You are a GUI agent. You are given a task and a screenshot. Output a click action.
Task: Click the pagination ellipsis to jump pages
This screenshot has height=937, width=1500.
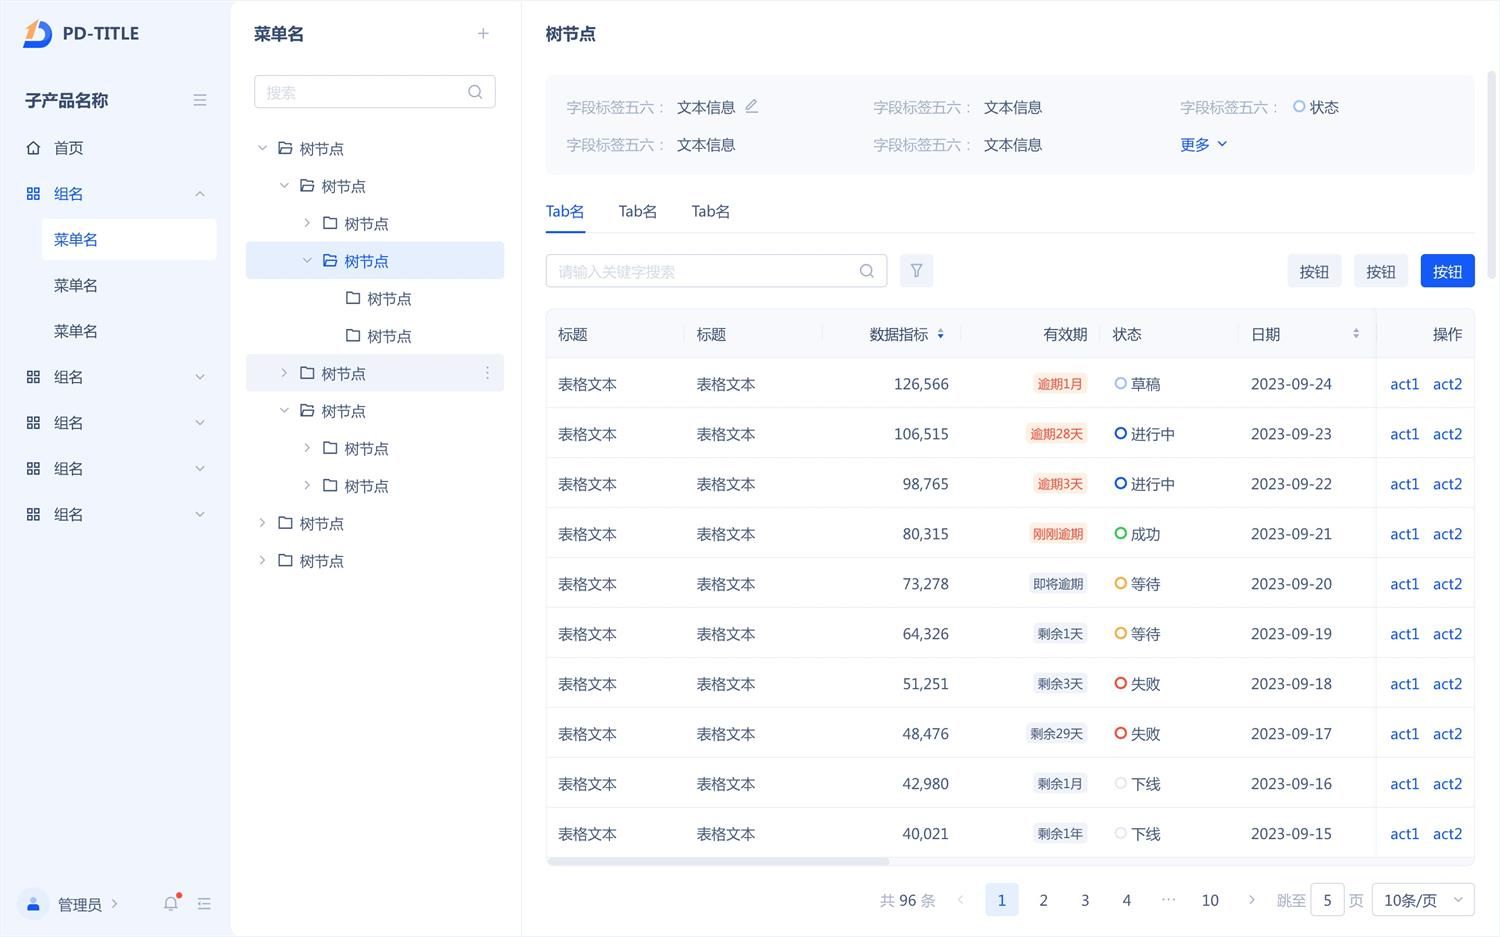point(1168,900)
